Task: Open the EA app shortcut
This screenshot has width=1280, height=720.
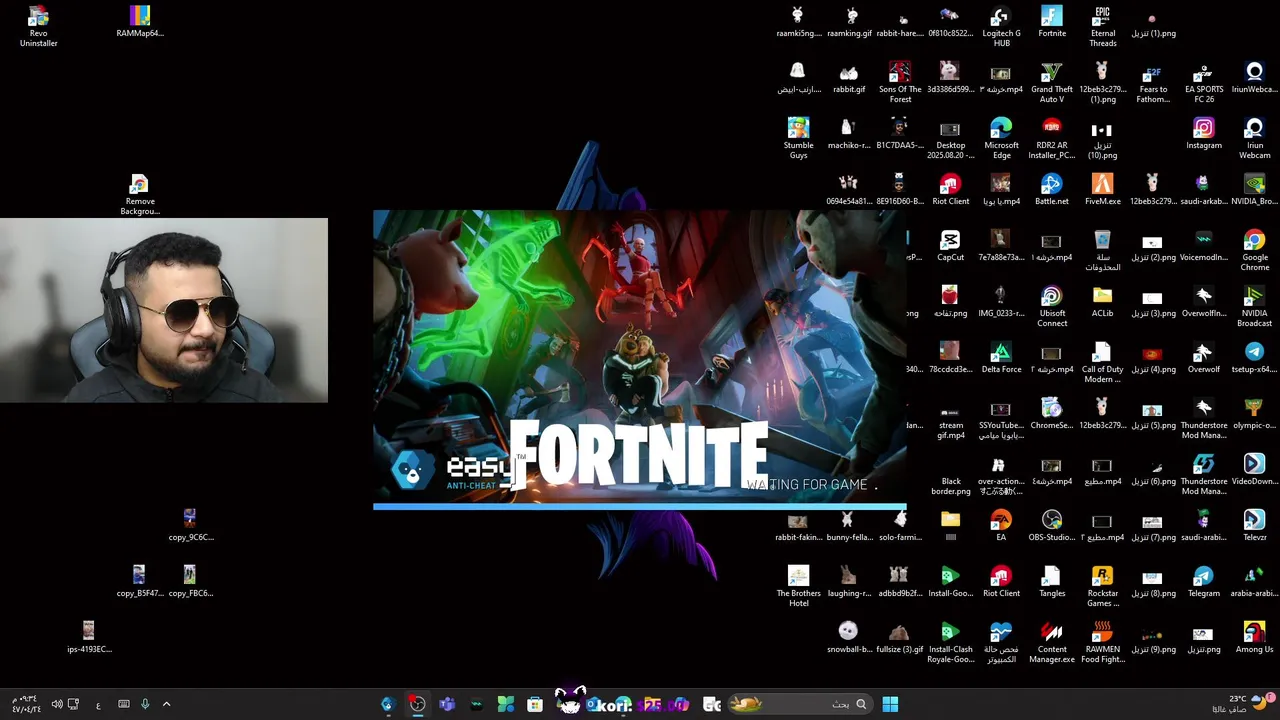Action: 1001,526
